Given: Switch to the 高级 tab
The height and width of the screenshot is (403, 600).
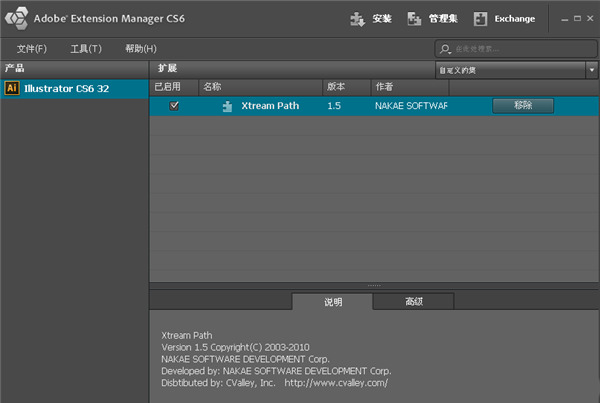Looking at the screenshot, I should pos(416,301).
